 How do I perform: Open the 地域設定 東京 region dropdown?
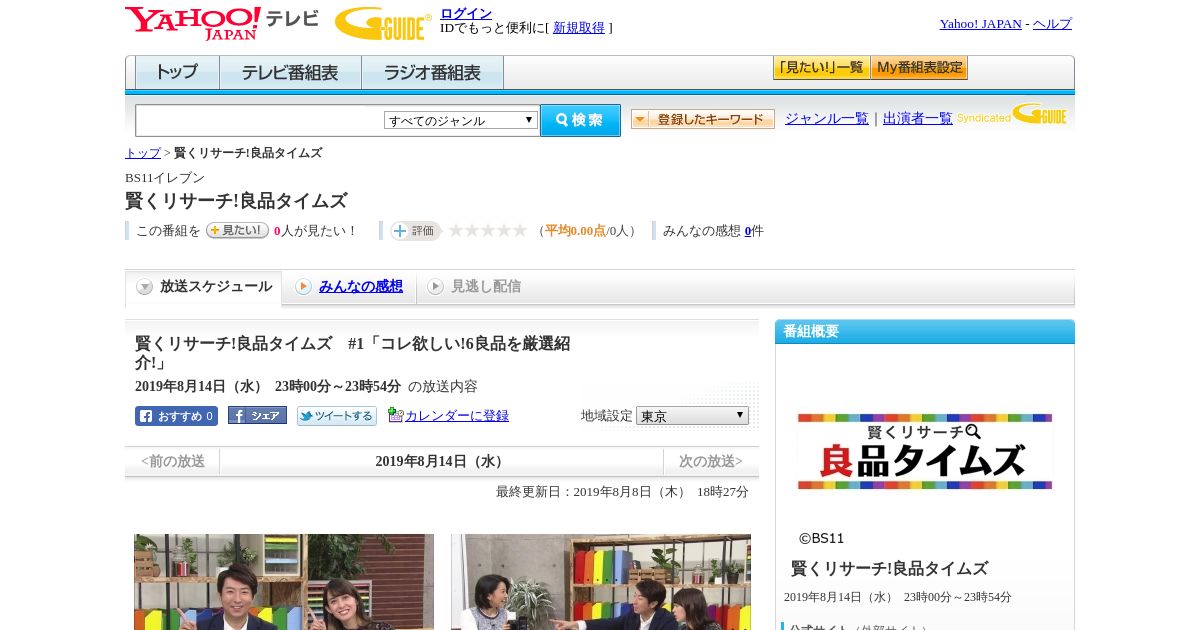point(692,415)
